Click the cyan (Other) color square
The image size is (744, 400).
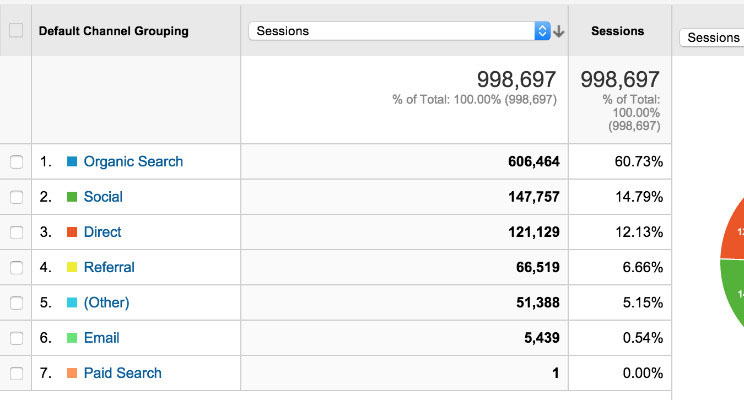72,302
